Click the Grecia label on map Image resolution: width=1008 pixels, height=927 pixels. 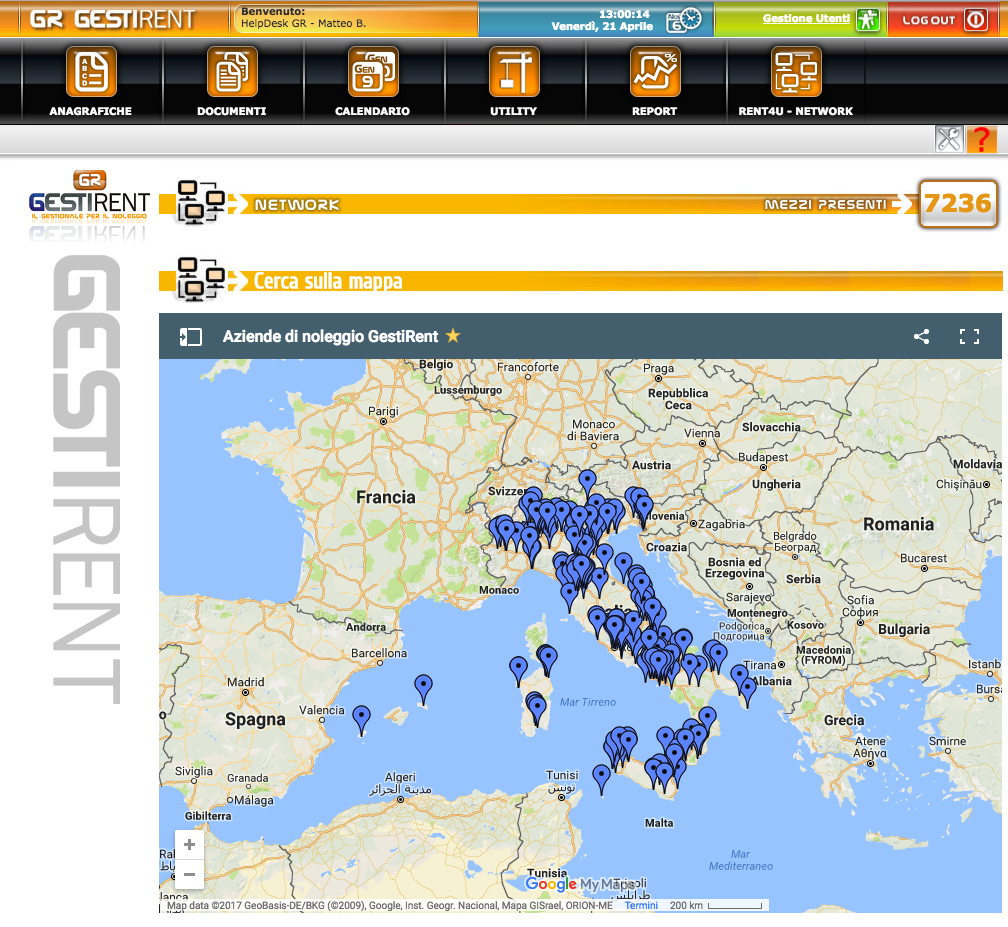(844, 720)
